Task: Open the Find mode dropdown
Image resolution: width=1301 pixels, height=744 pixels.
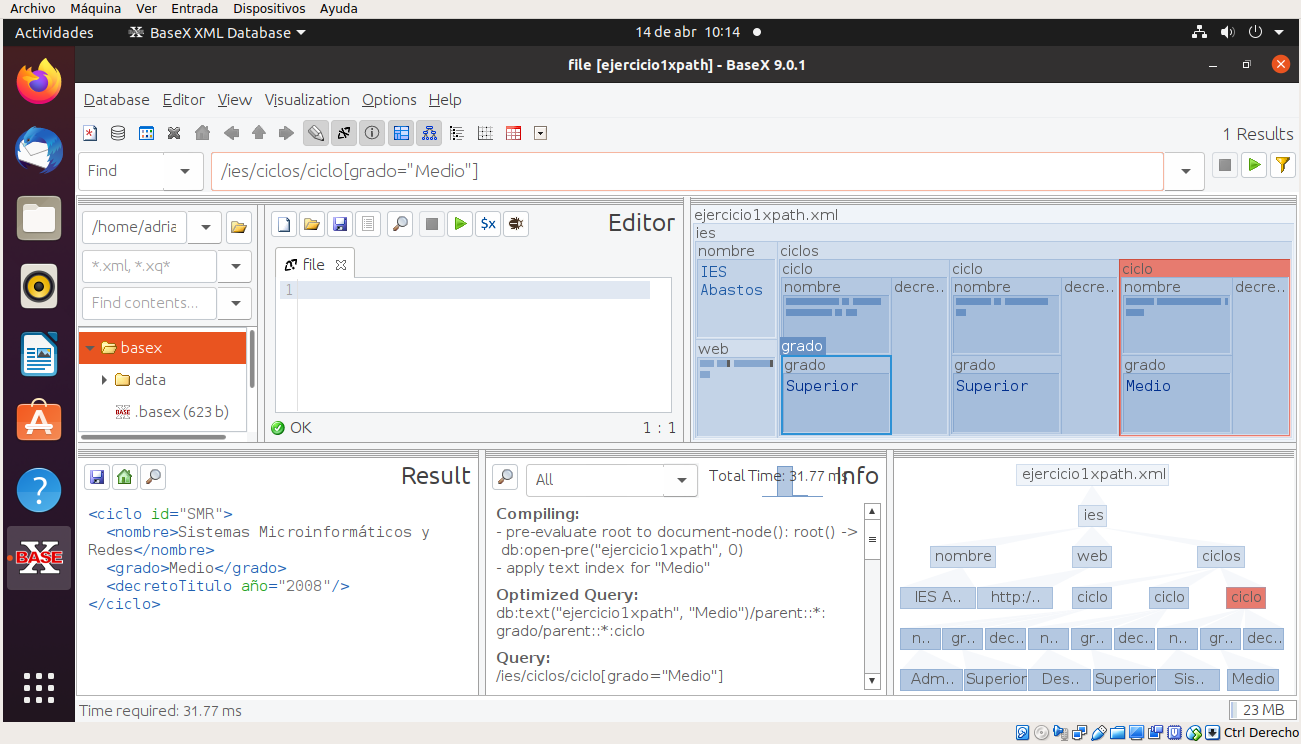Action: click(x=184, y=171)
